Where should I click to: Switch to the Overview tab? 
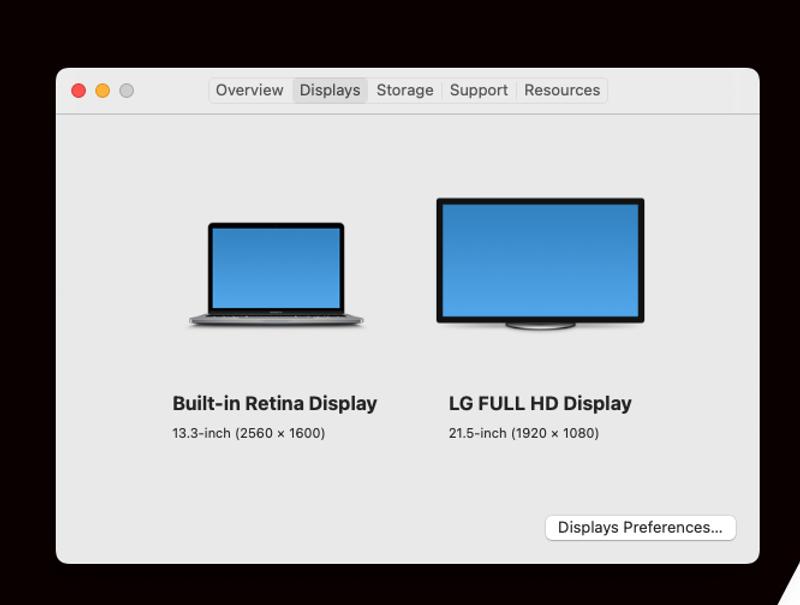(249, 90)
